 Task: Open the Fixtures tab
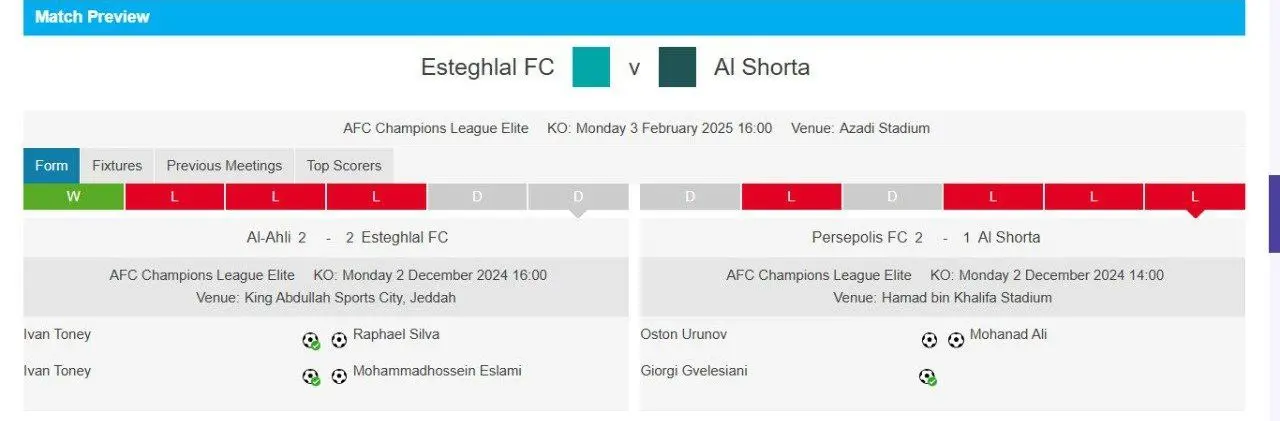117,166
